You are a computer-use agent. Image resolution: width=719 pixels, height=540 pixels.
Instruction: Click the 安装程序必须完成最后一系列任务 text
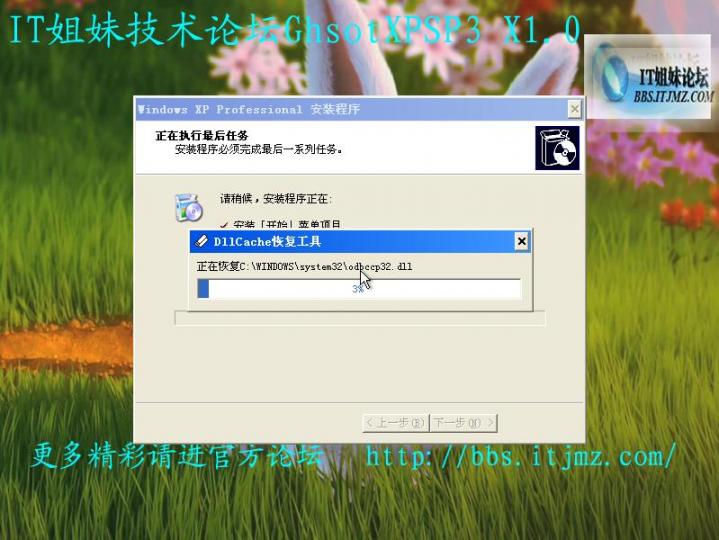[x=258, y=149]
